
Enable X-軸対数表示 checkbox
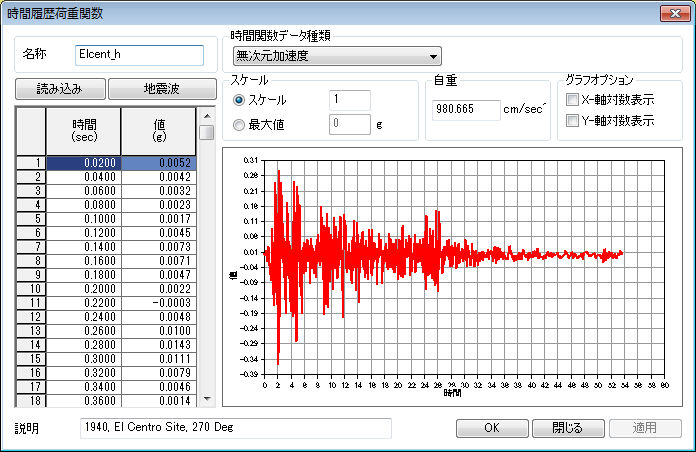pyautogui.click(x=572, y=99)
